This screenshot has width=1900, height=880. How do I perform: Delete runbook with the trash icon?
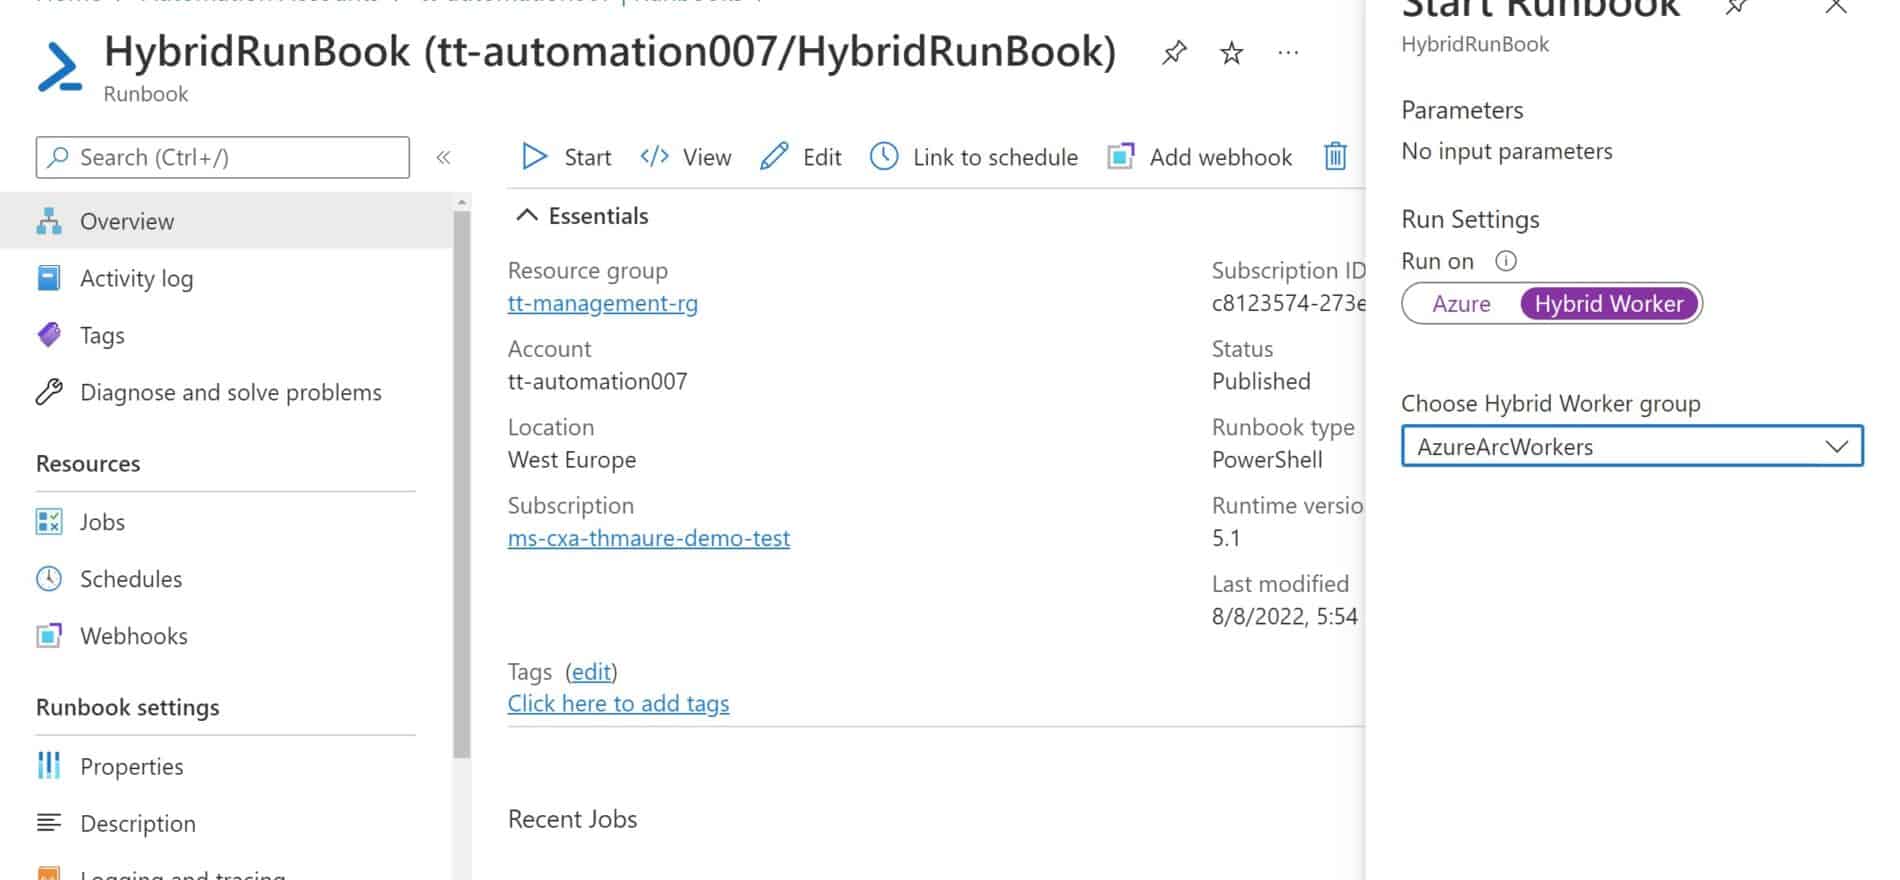pos(1335,157)
